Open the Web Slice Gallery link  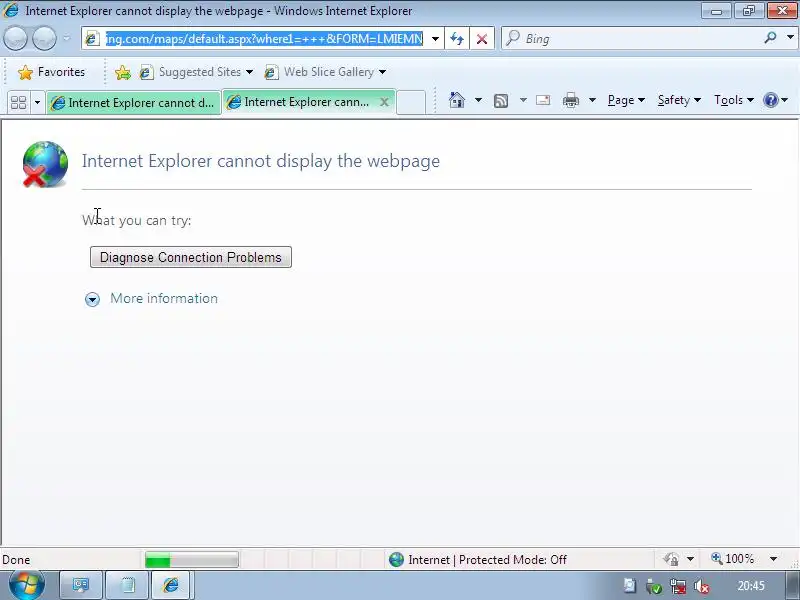click(325, 72)
